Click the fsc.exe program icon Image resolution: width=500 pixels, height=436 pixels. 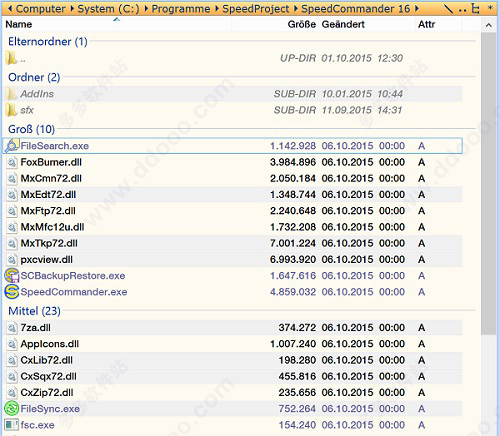[12, 425]
